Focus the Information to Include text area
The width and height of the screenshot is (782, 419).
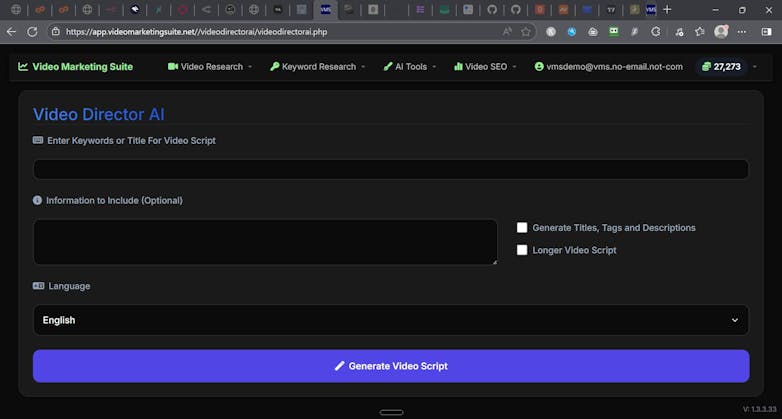click(x=265, y=242)
